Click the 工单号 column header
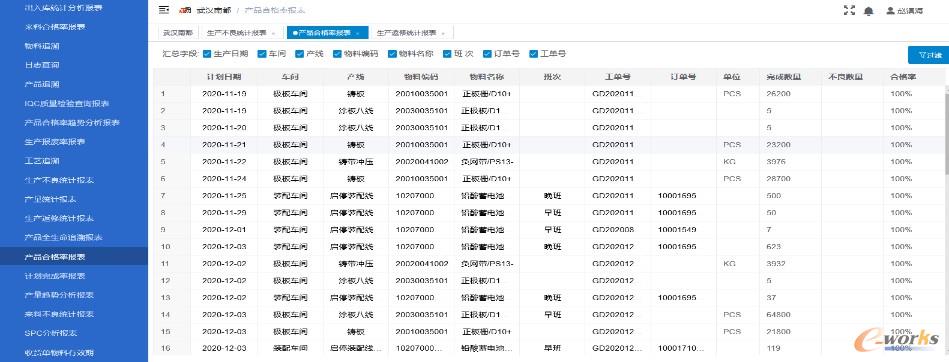 click(x=617, y=77)
